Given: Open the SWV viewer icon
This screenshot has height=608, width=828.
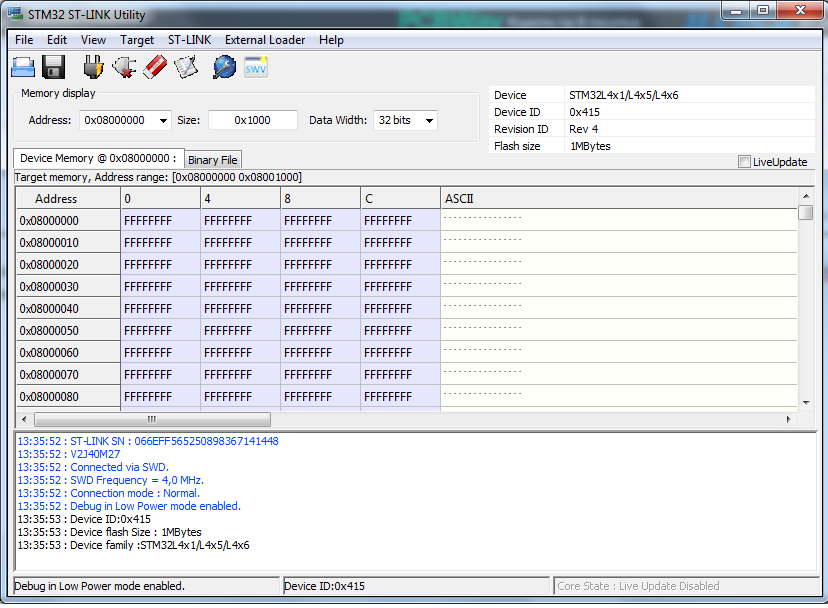Looking at the screenshot, I should [256, 68].
